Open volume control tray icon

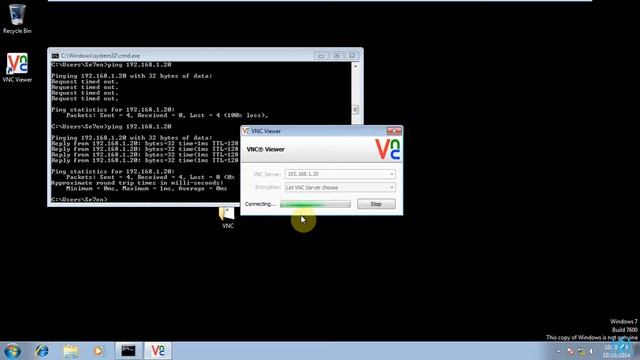tap(591, 351)
